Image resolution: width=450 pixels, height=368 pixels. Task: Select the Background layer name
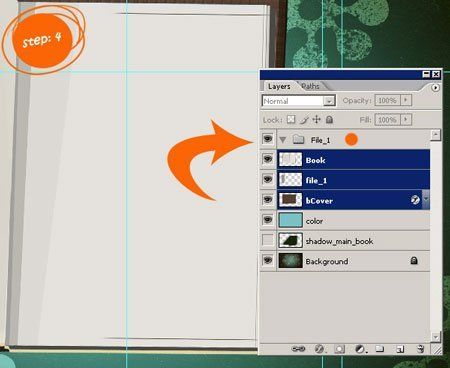327,262
